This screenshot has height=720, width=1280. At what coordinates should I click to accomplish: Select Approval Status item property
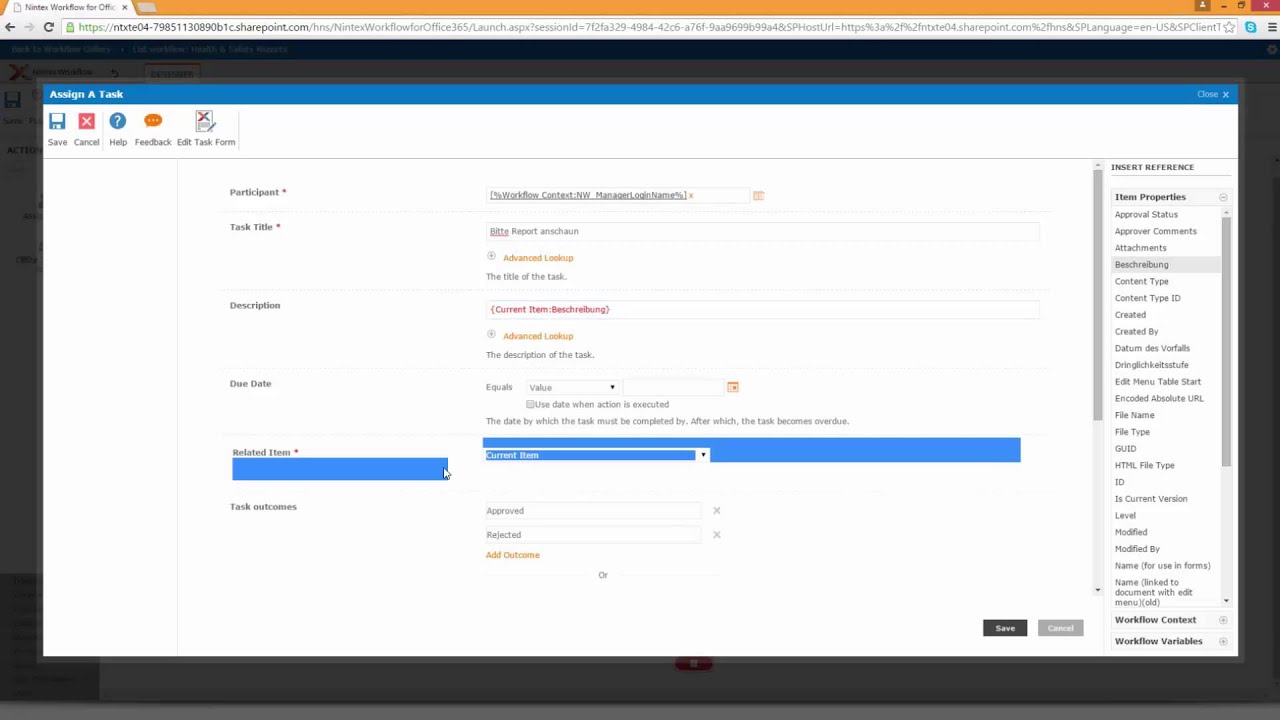point(1146,214)
